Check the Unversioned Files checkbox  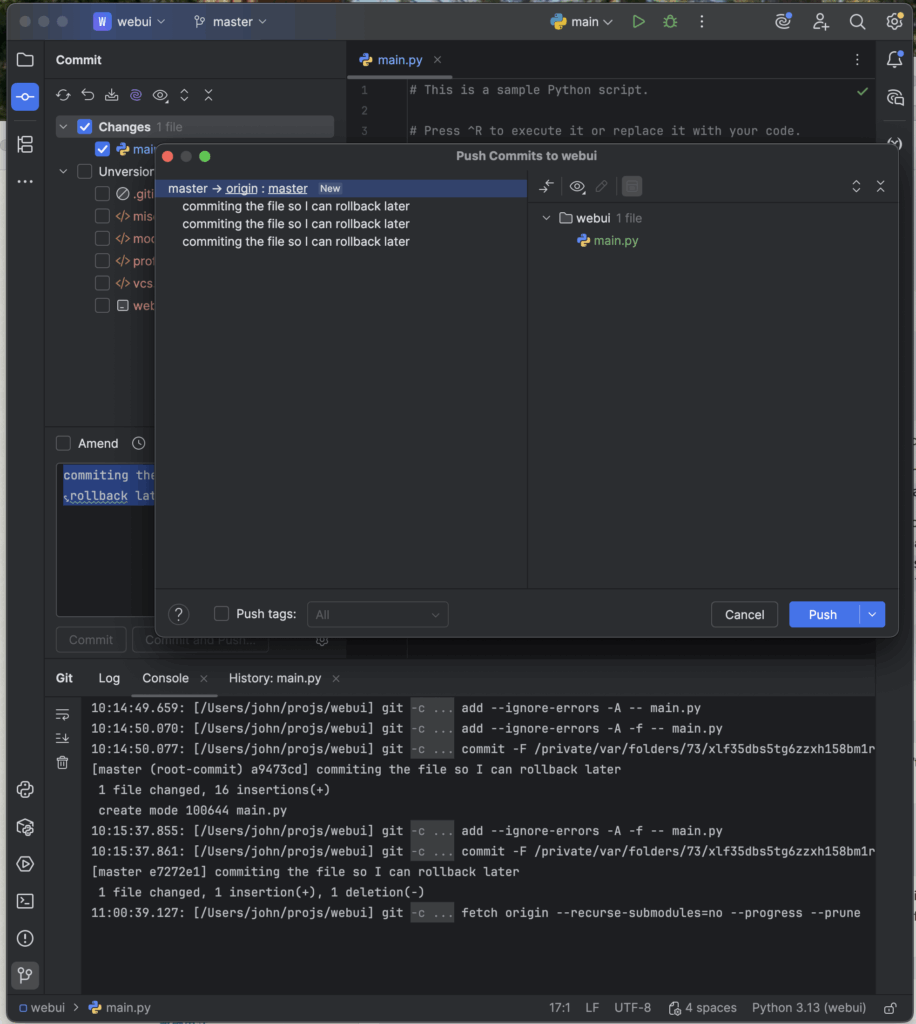85,172
